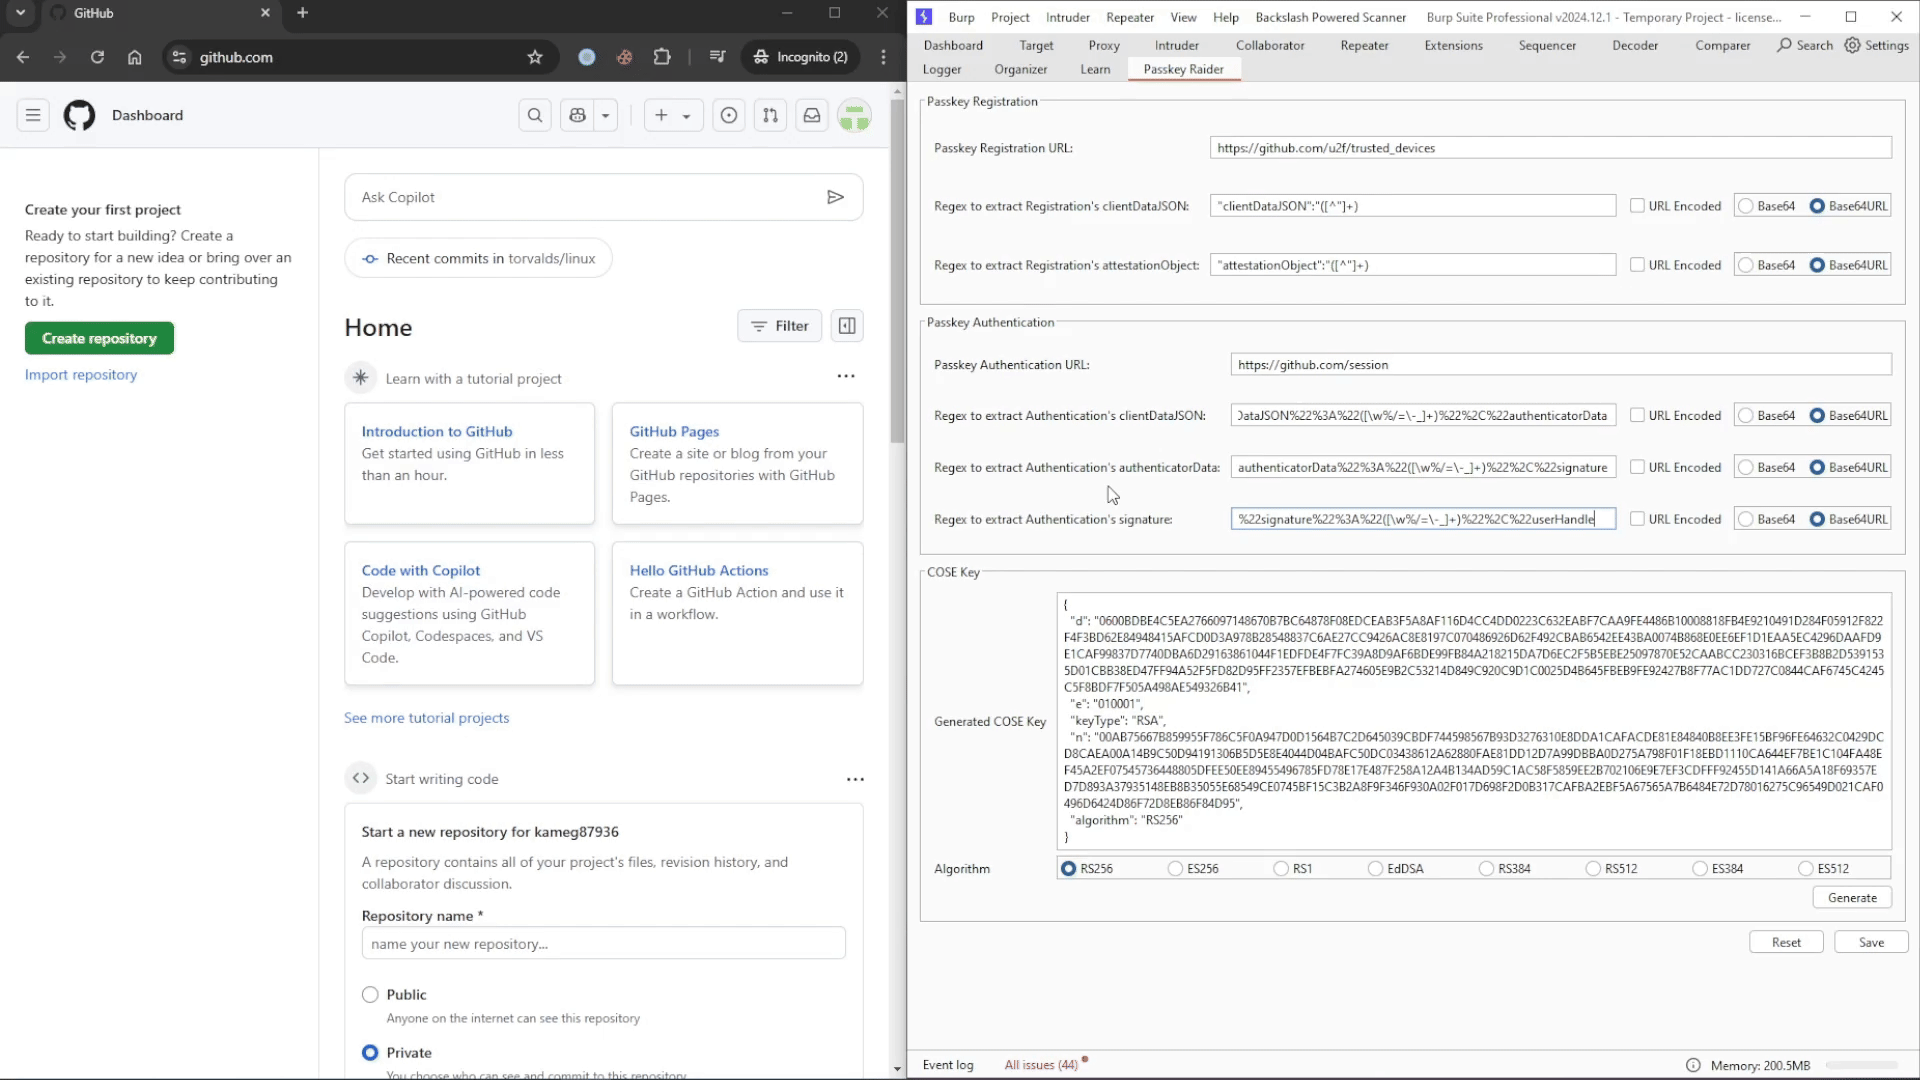Open the GitHub notifications inbox icon

(812, 115)
